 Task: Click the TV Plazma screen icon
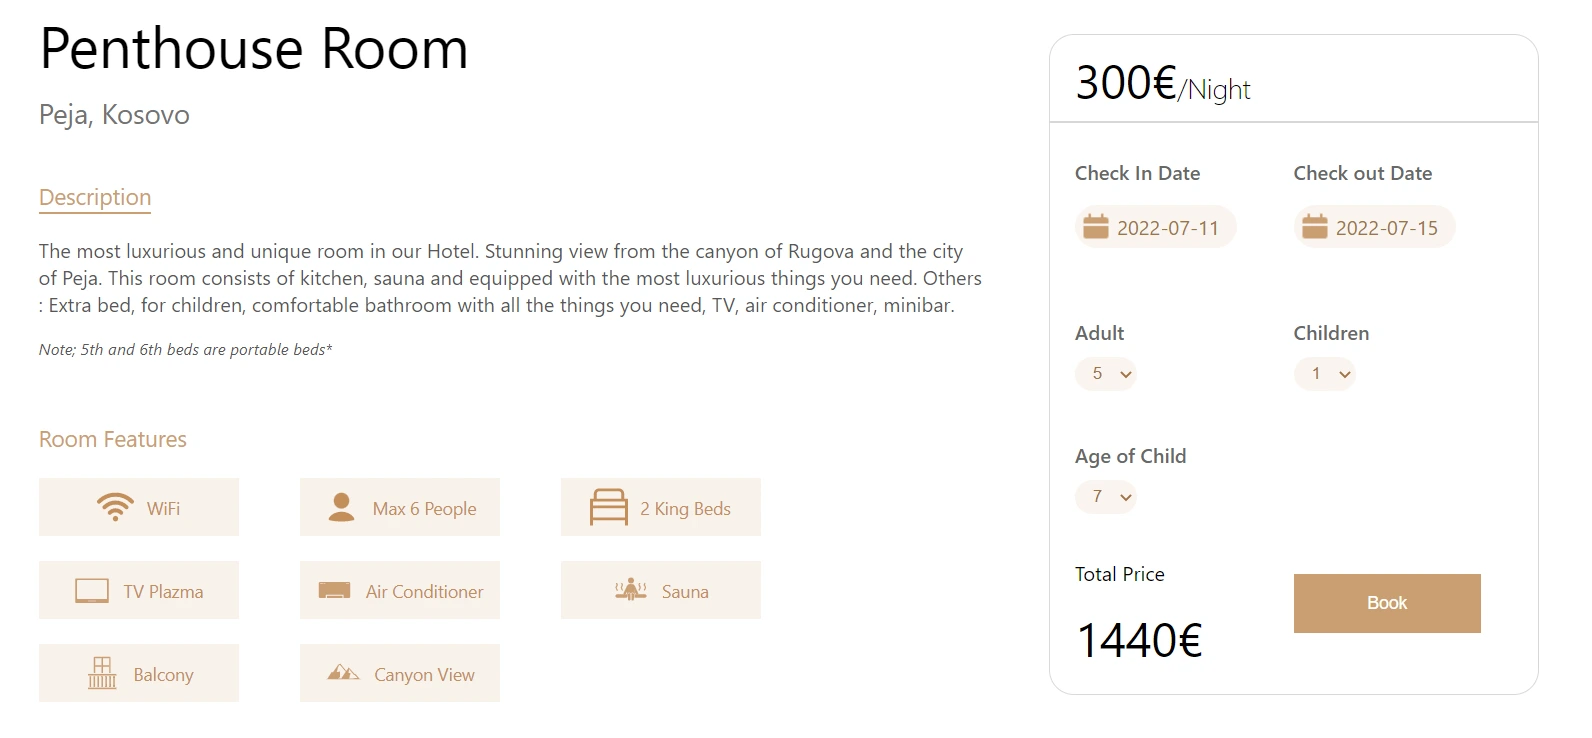[x=92, y=591]
